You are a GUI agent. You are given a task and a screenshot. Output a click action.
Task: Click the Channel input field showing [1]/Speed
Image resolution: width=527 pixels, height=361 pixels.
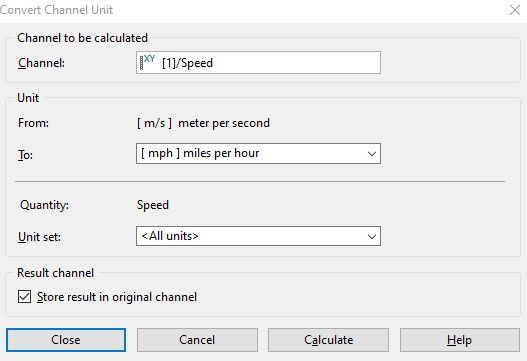coord(258,63)
